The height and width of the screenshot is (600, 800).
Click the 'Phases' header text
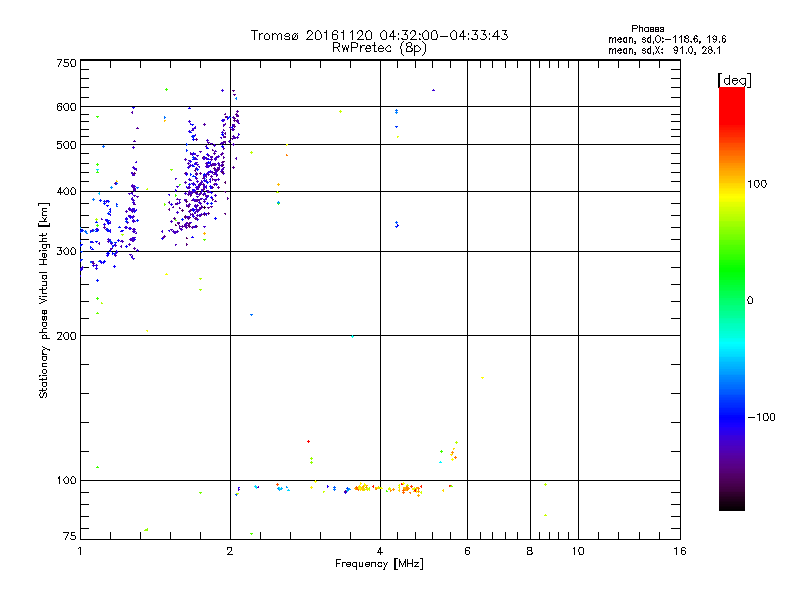coord(647,29)
